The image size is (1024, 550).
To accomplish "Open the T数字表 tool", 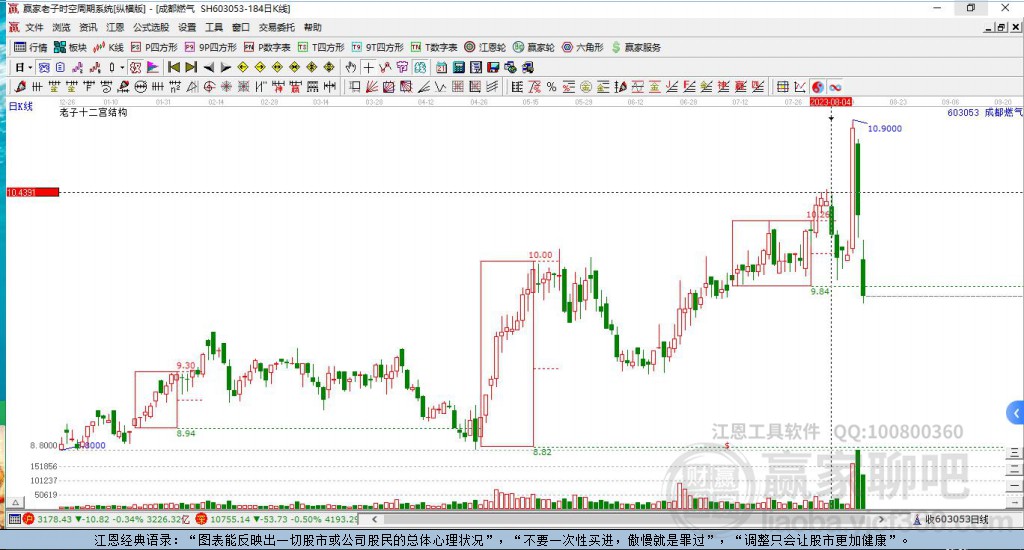I will (x=434, y=47).
